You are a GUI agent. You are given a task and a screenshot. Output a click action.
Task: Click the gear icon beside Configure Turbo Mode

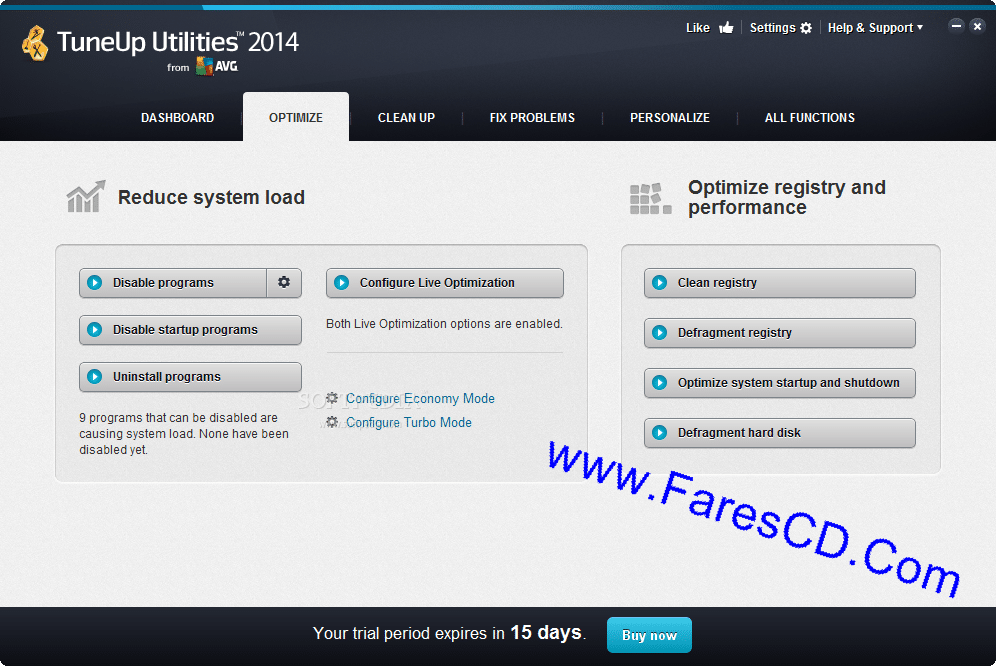[332, 421]
